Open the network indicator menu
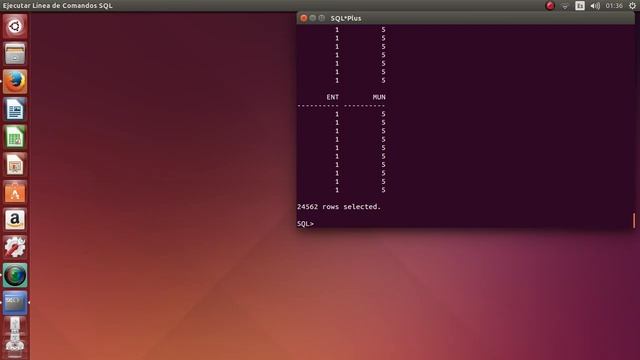This screenshot has height=360, width=640. 565,6
